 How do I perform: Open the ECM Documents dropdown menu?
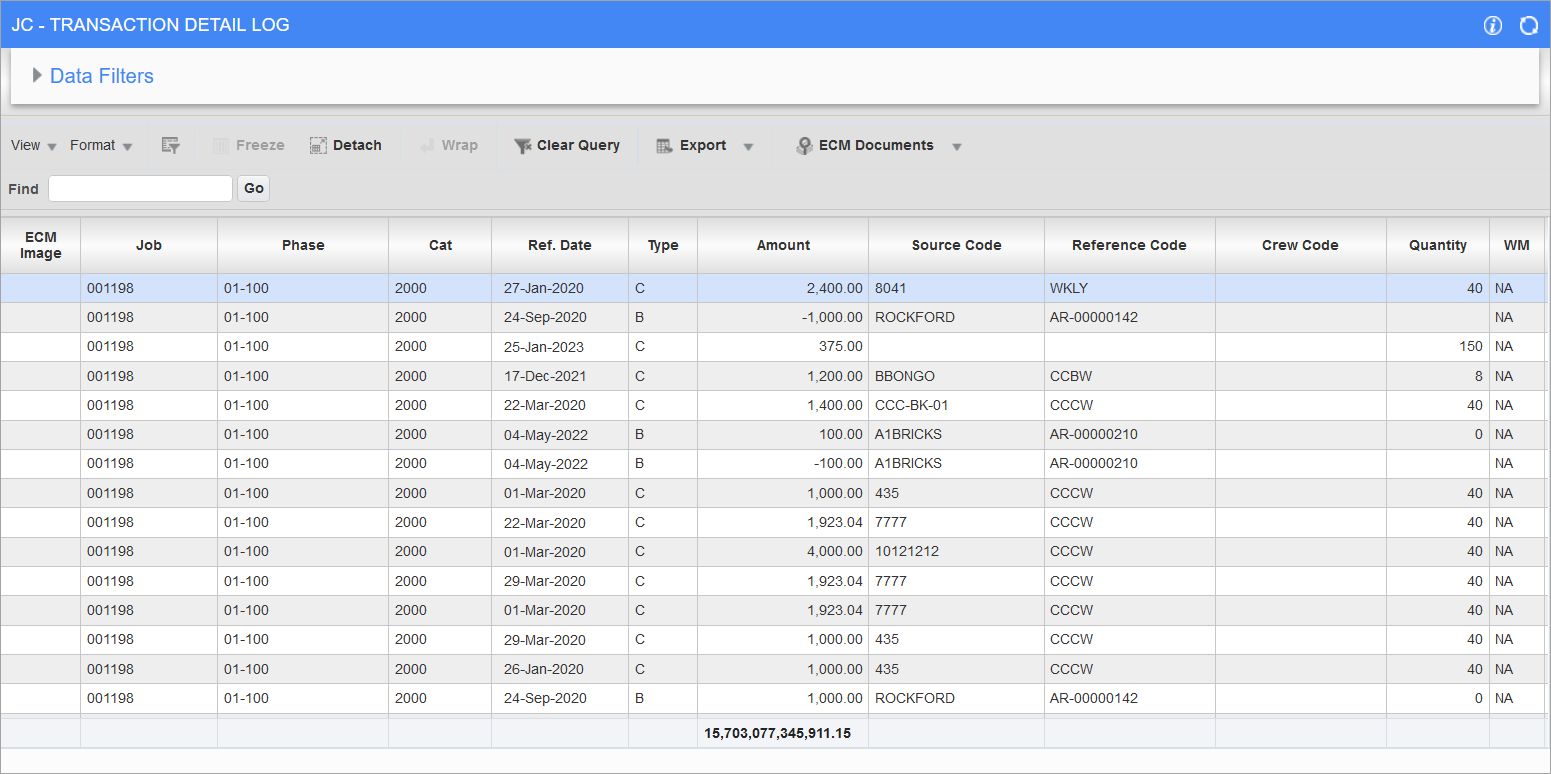pyautogui.click(x=957, y=145)
